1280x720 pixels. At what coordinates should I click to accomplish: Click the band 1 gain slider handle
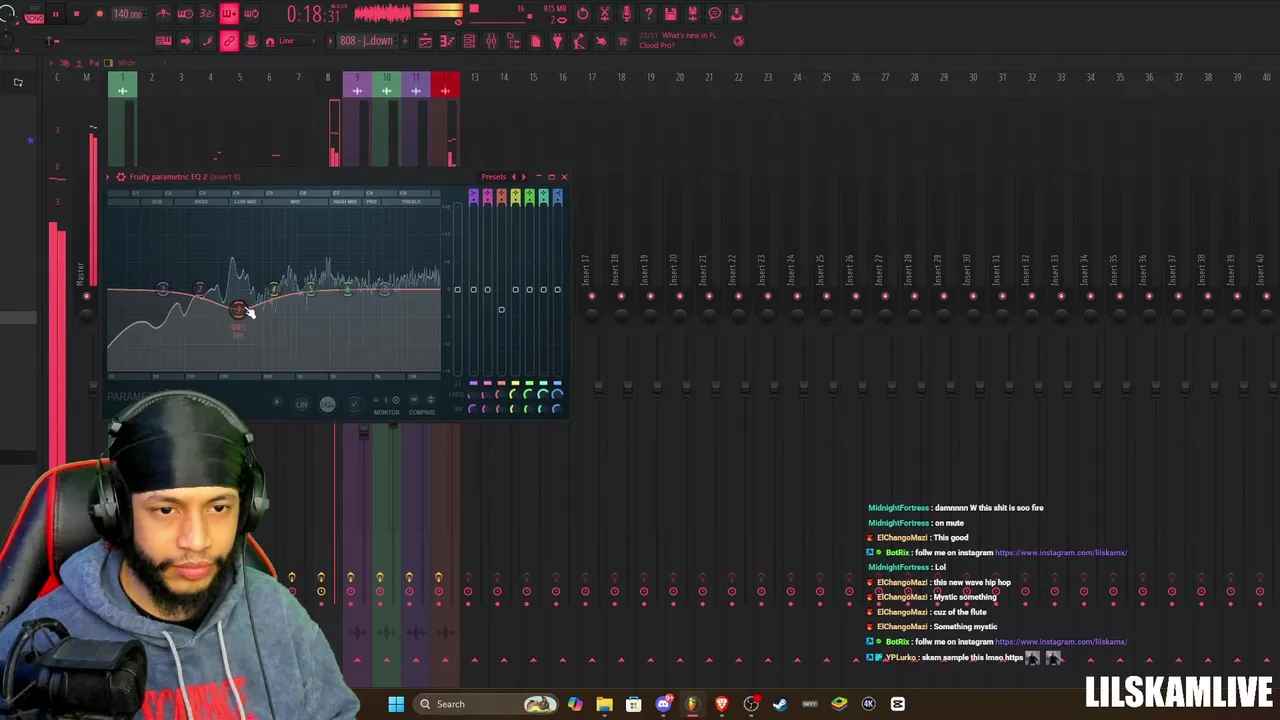(473, 290)
